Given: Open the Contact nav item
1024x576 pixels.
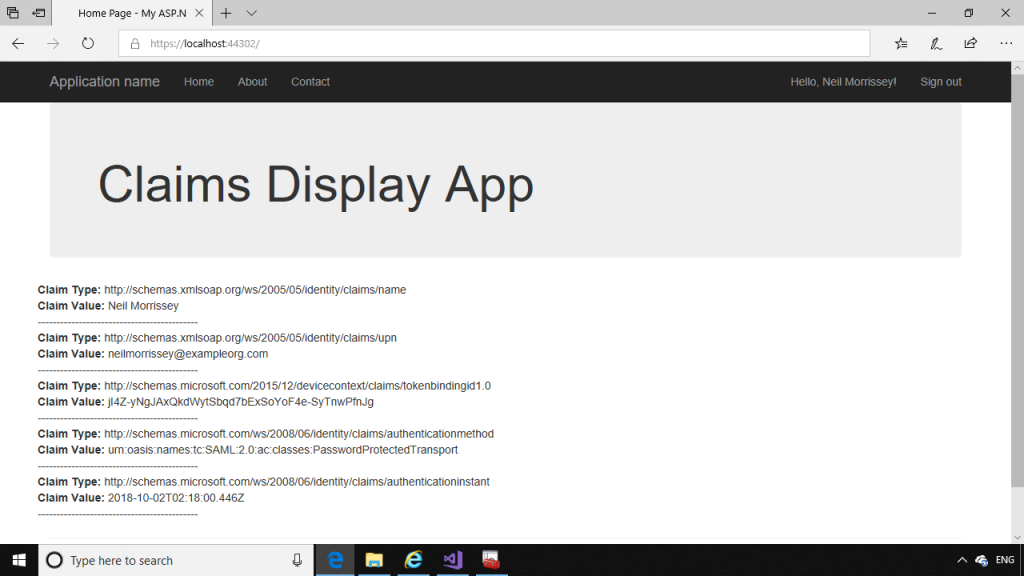Looking at the screenshot, I should click(x=310, y=82).
